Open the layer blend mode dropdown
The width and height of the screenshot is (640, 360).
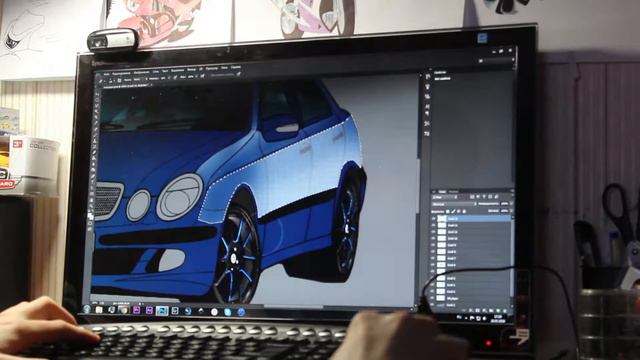(453, 204)
